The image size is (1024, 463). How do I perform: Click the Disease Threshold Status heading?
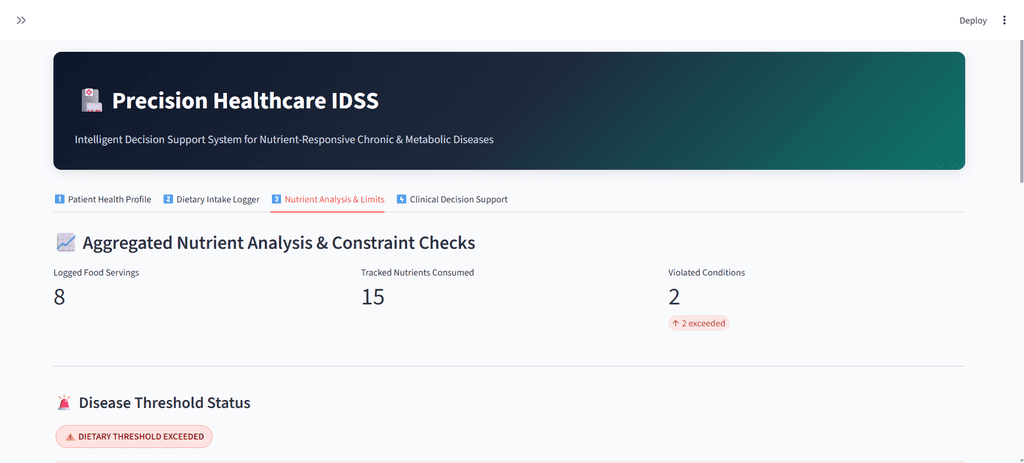click(x=165, y=403)
